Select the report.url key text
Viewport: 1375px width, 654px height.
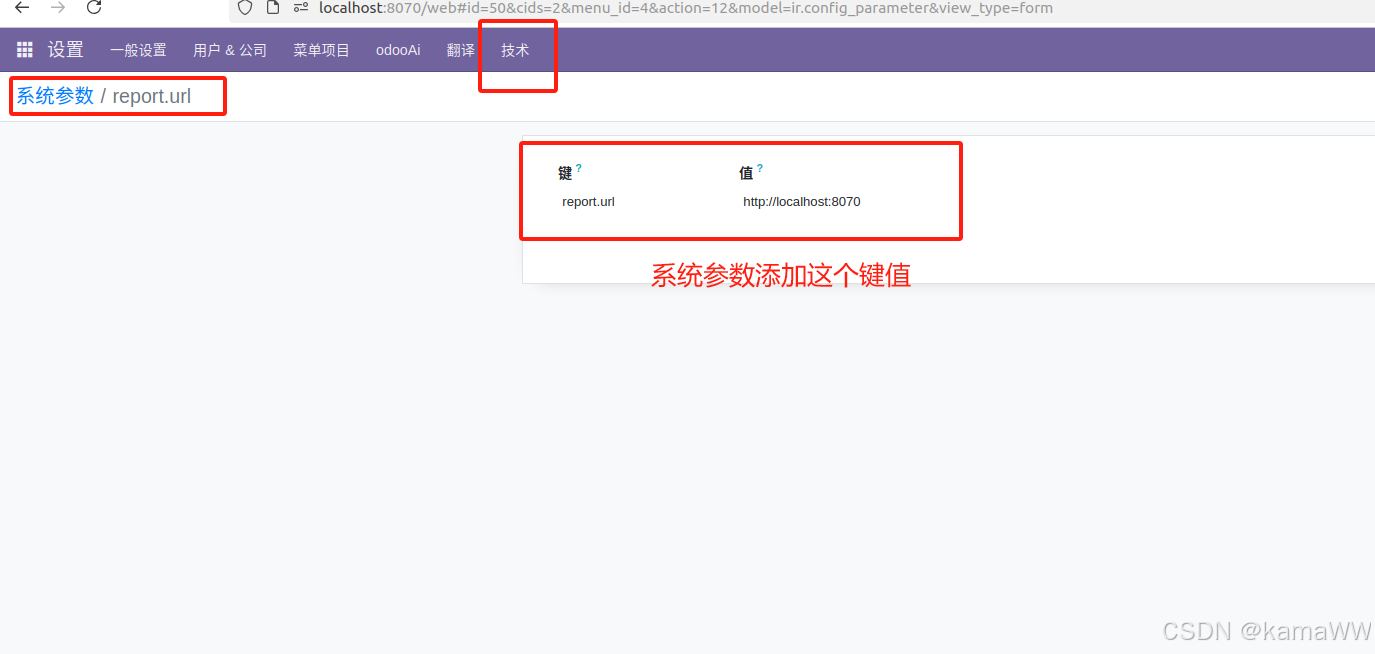pos(588,201)
